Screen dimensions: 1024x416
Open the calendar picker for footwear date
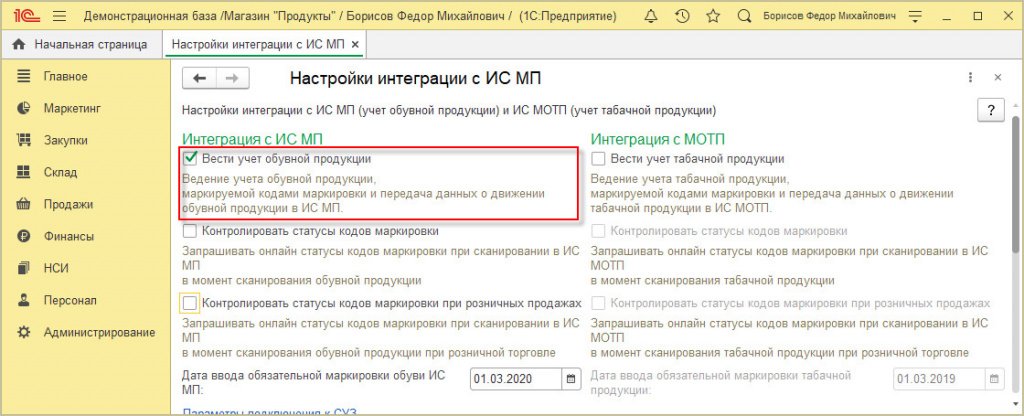pos(571,379)
